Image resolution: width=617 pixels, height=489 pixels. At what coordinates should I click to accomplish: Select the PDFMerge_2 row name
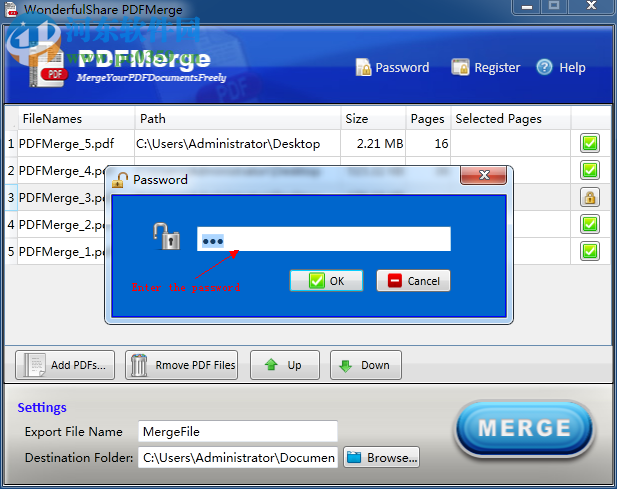click(62, 225)
